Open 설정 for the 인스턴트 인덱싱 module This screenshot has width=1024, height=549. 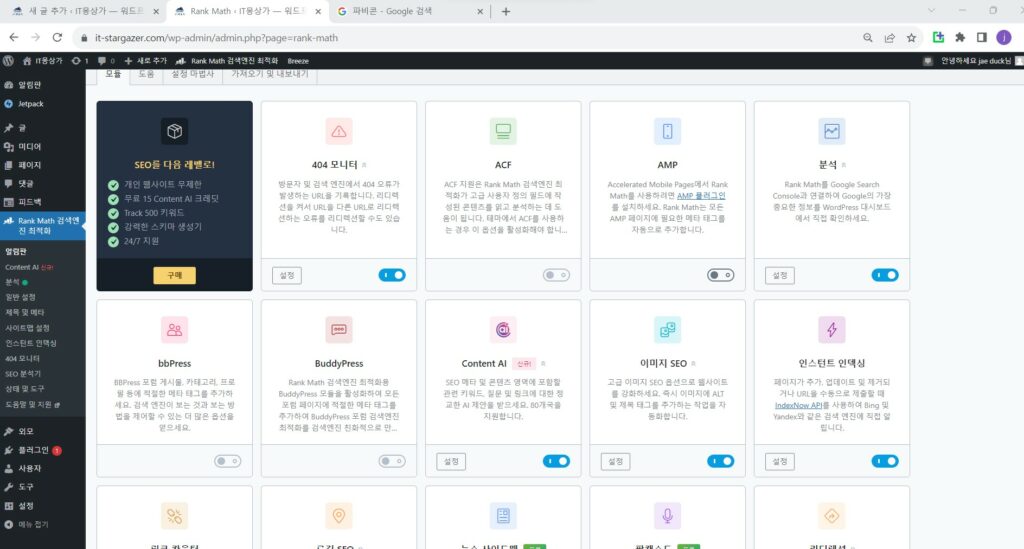coord(780,462)
